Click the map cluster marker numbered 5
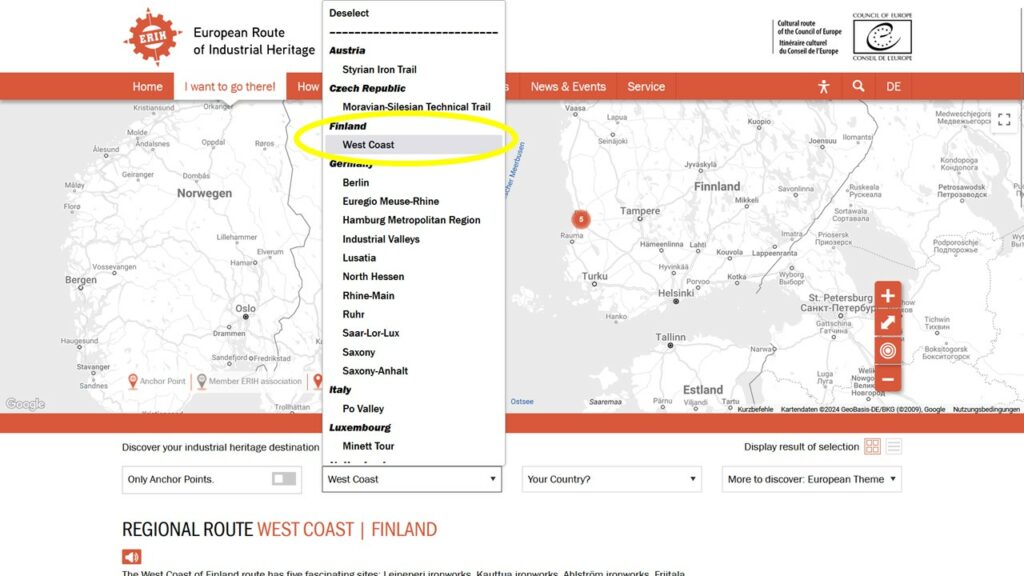The width and height of the screenshot is (1024, 576). [581, 219]
